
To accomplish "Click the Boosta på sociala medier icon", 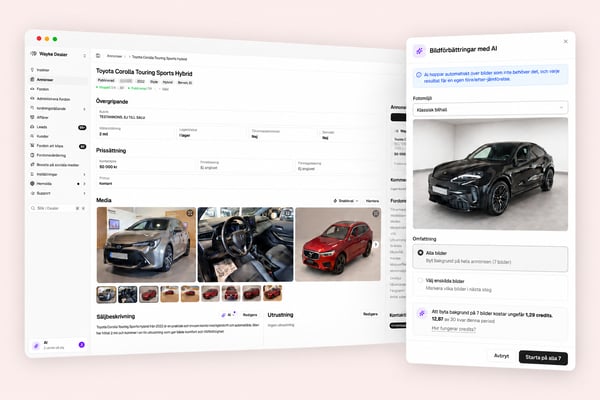I will [x=32, y=165].
